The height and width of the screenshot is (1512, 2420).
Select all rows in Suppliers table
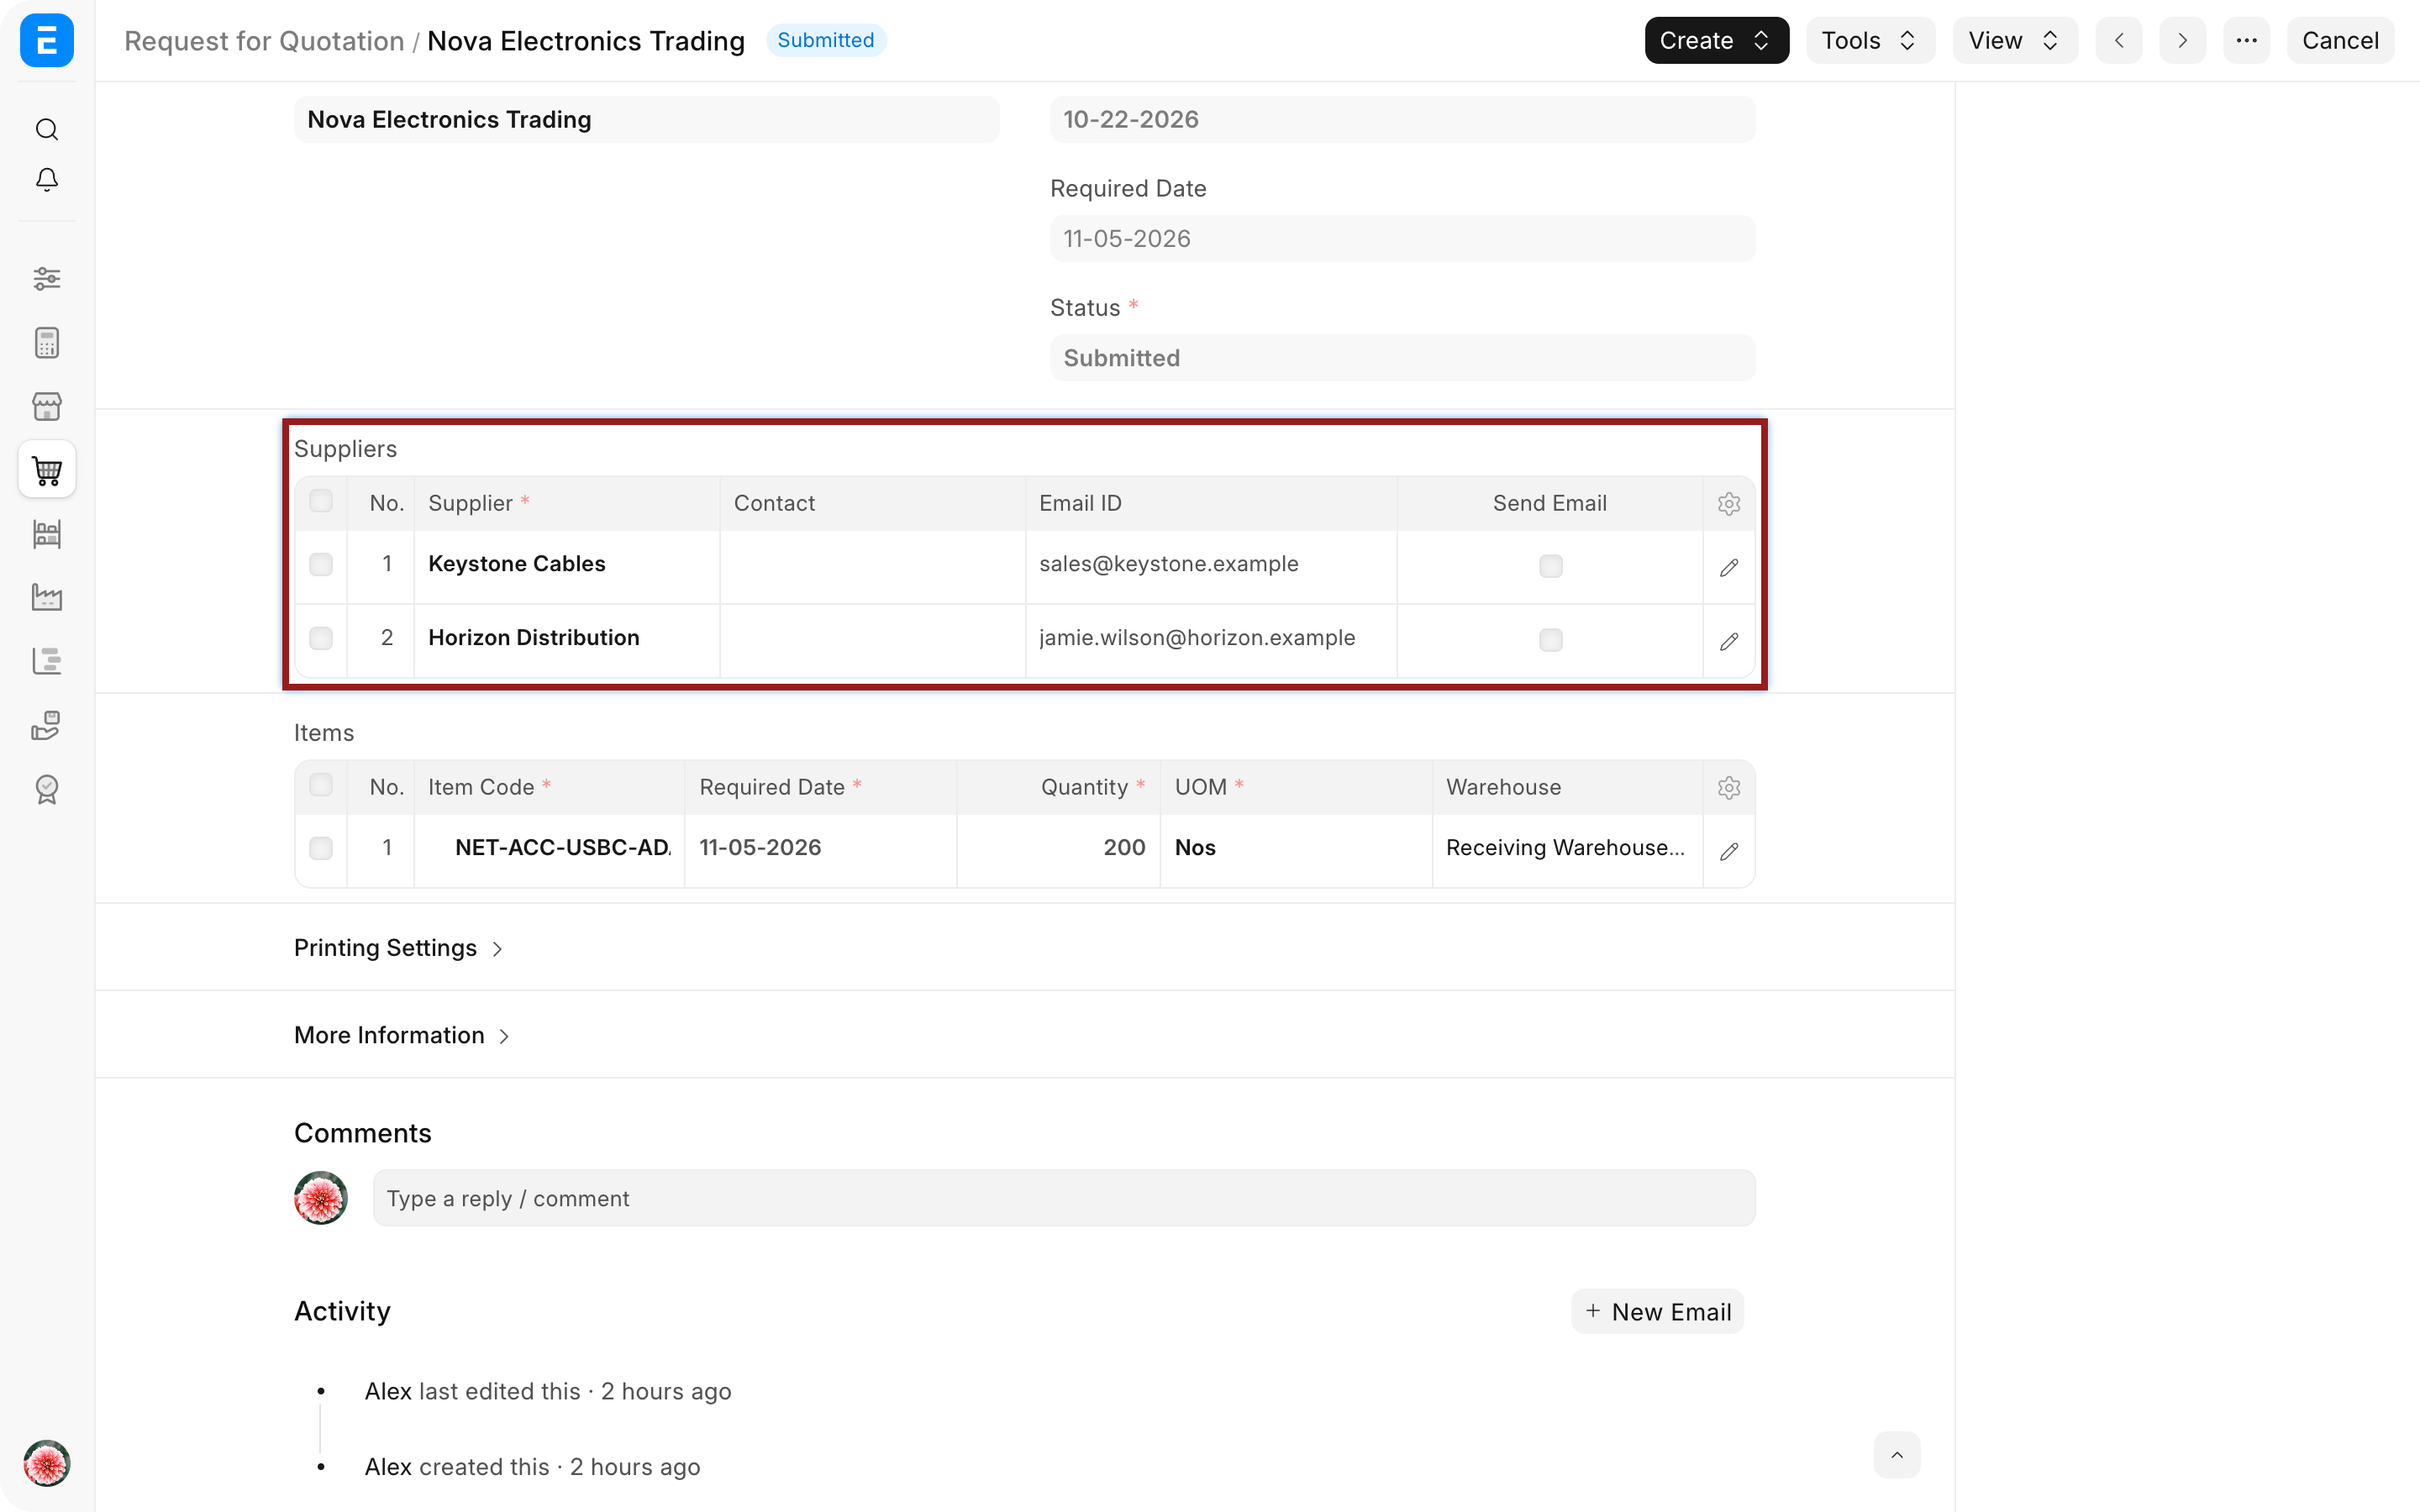[x=321, y=501]
